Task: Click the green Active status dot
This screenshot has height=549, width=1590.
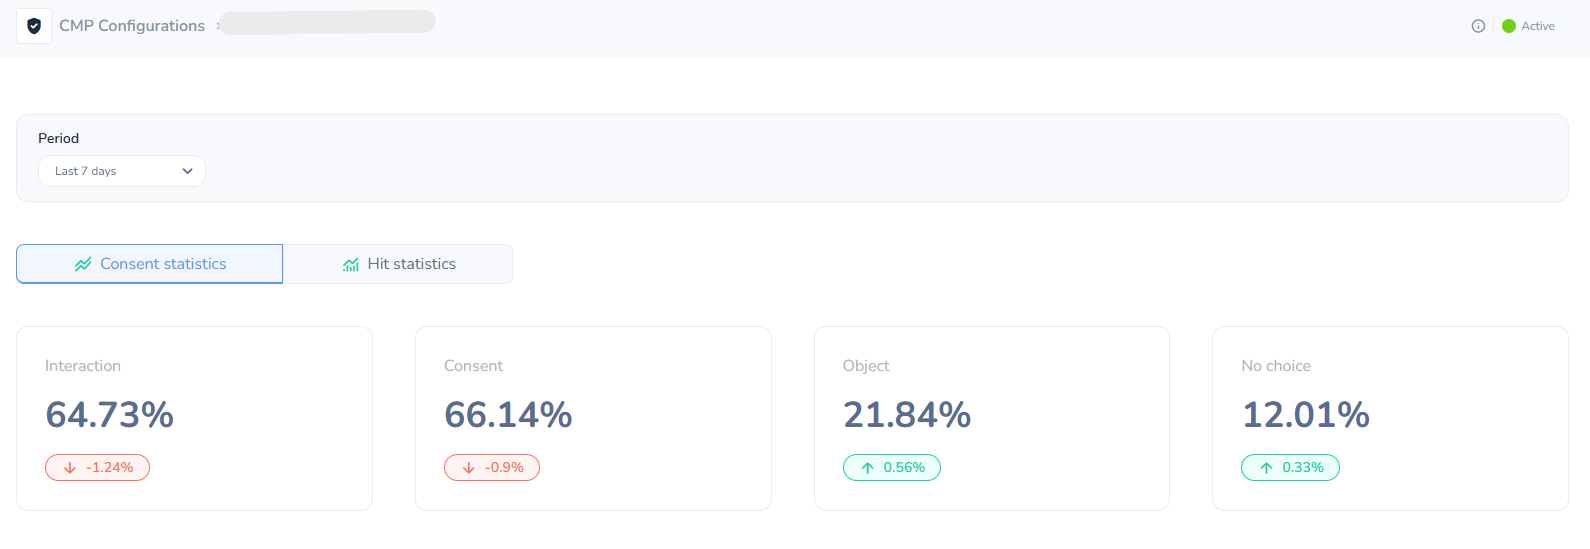Action: [1509, 26]
